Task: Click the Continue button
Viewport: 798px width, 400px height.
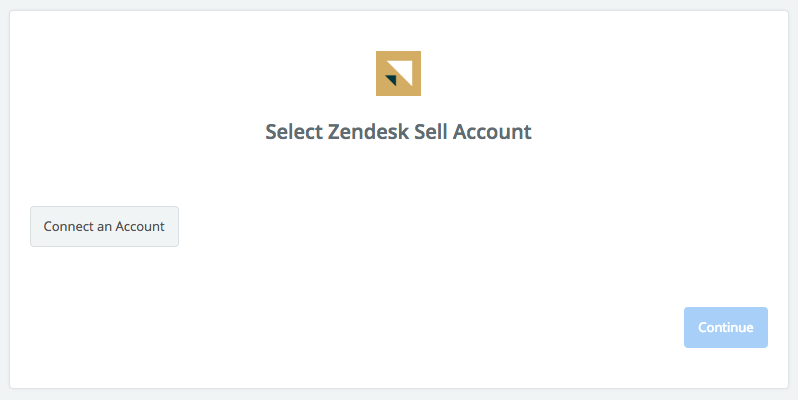Action: click(726, 327)
